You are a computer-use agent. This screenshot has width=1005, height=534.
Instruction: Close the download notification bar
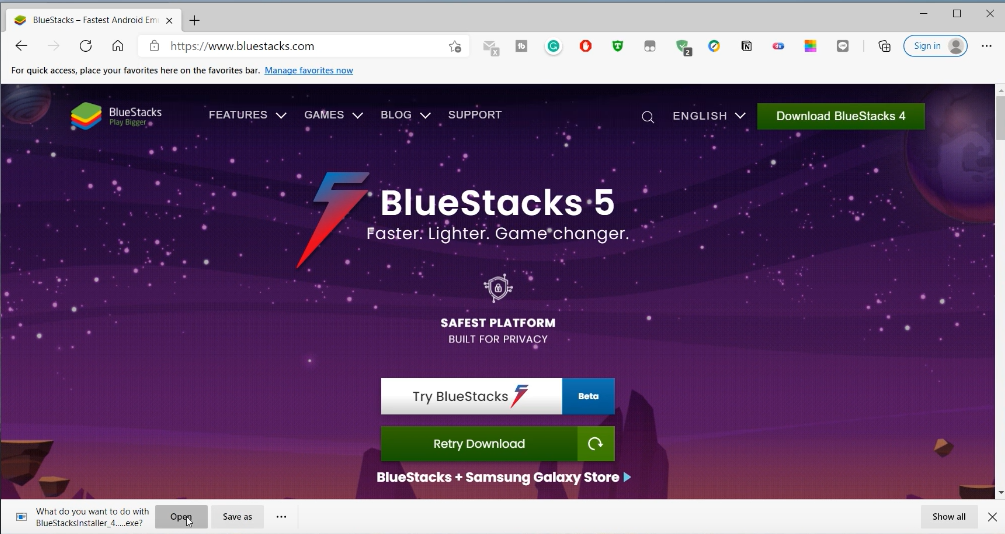tap(992, 517)
